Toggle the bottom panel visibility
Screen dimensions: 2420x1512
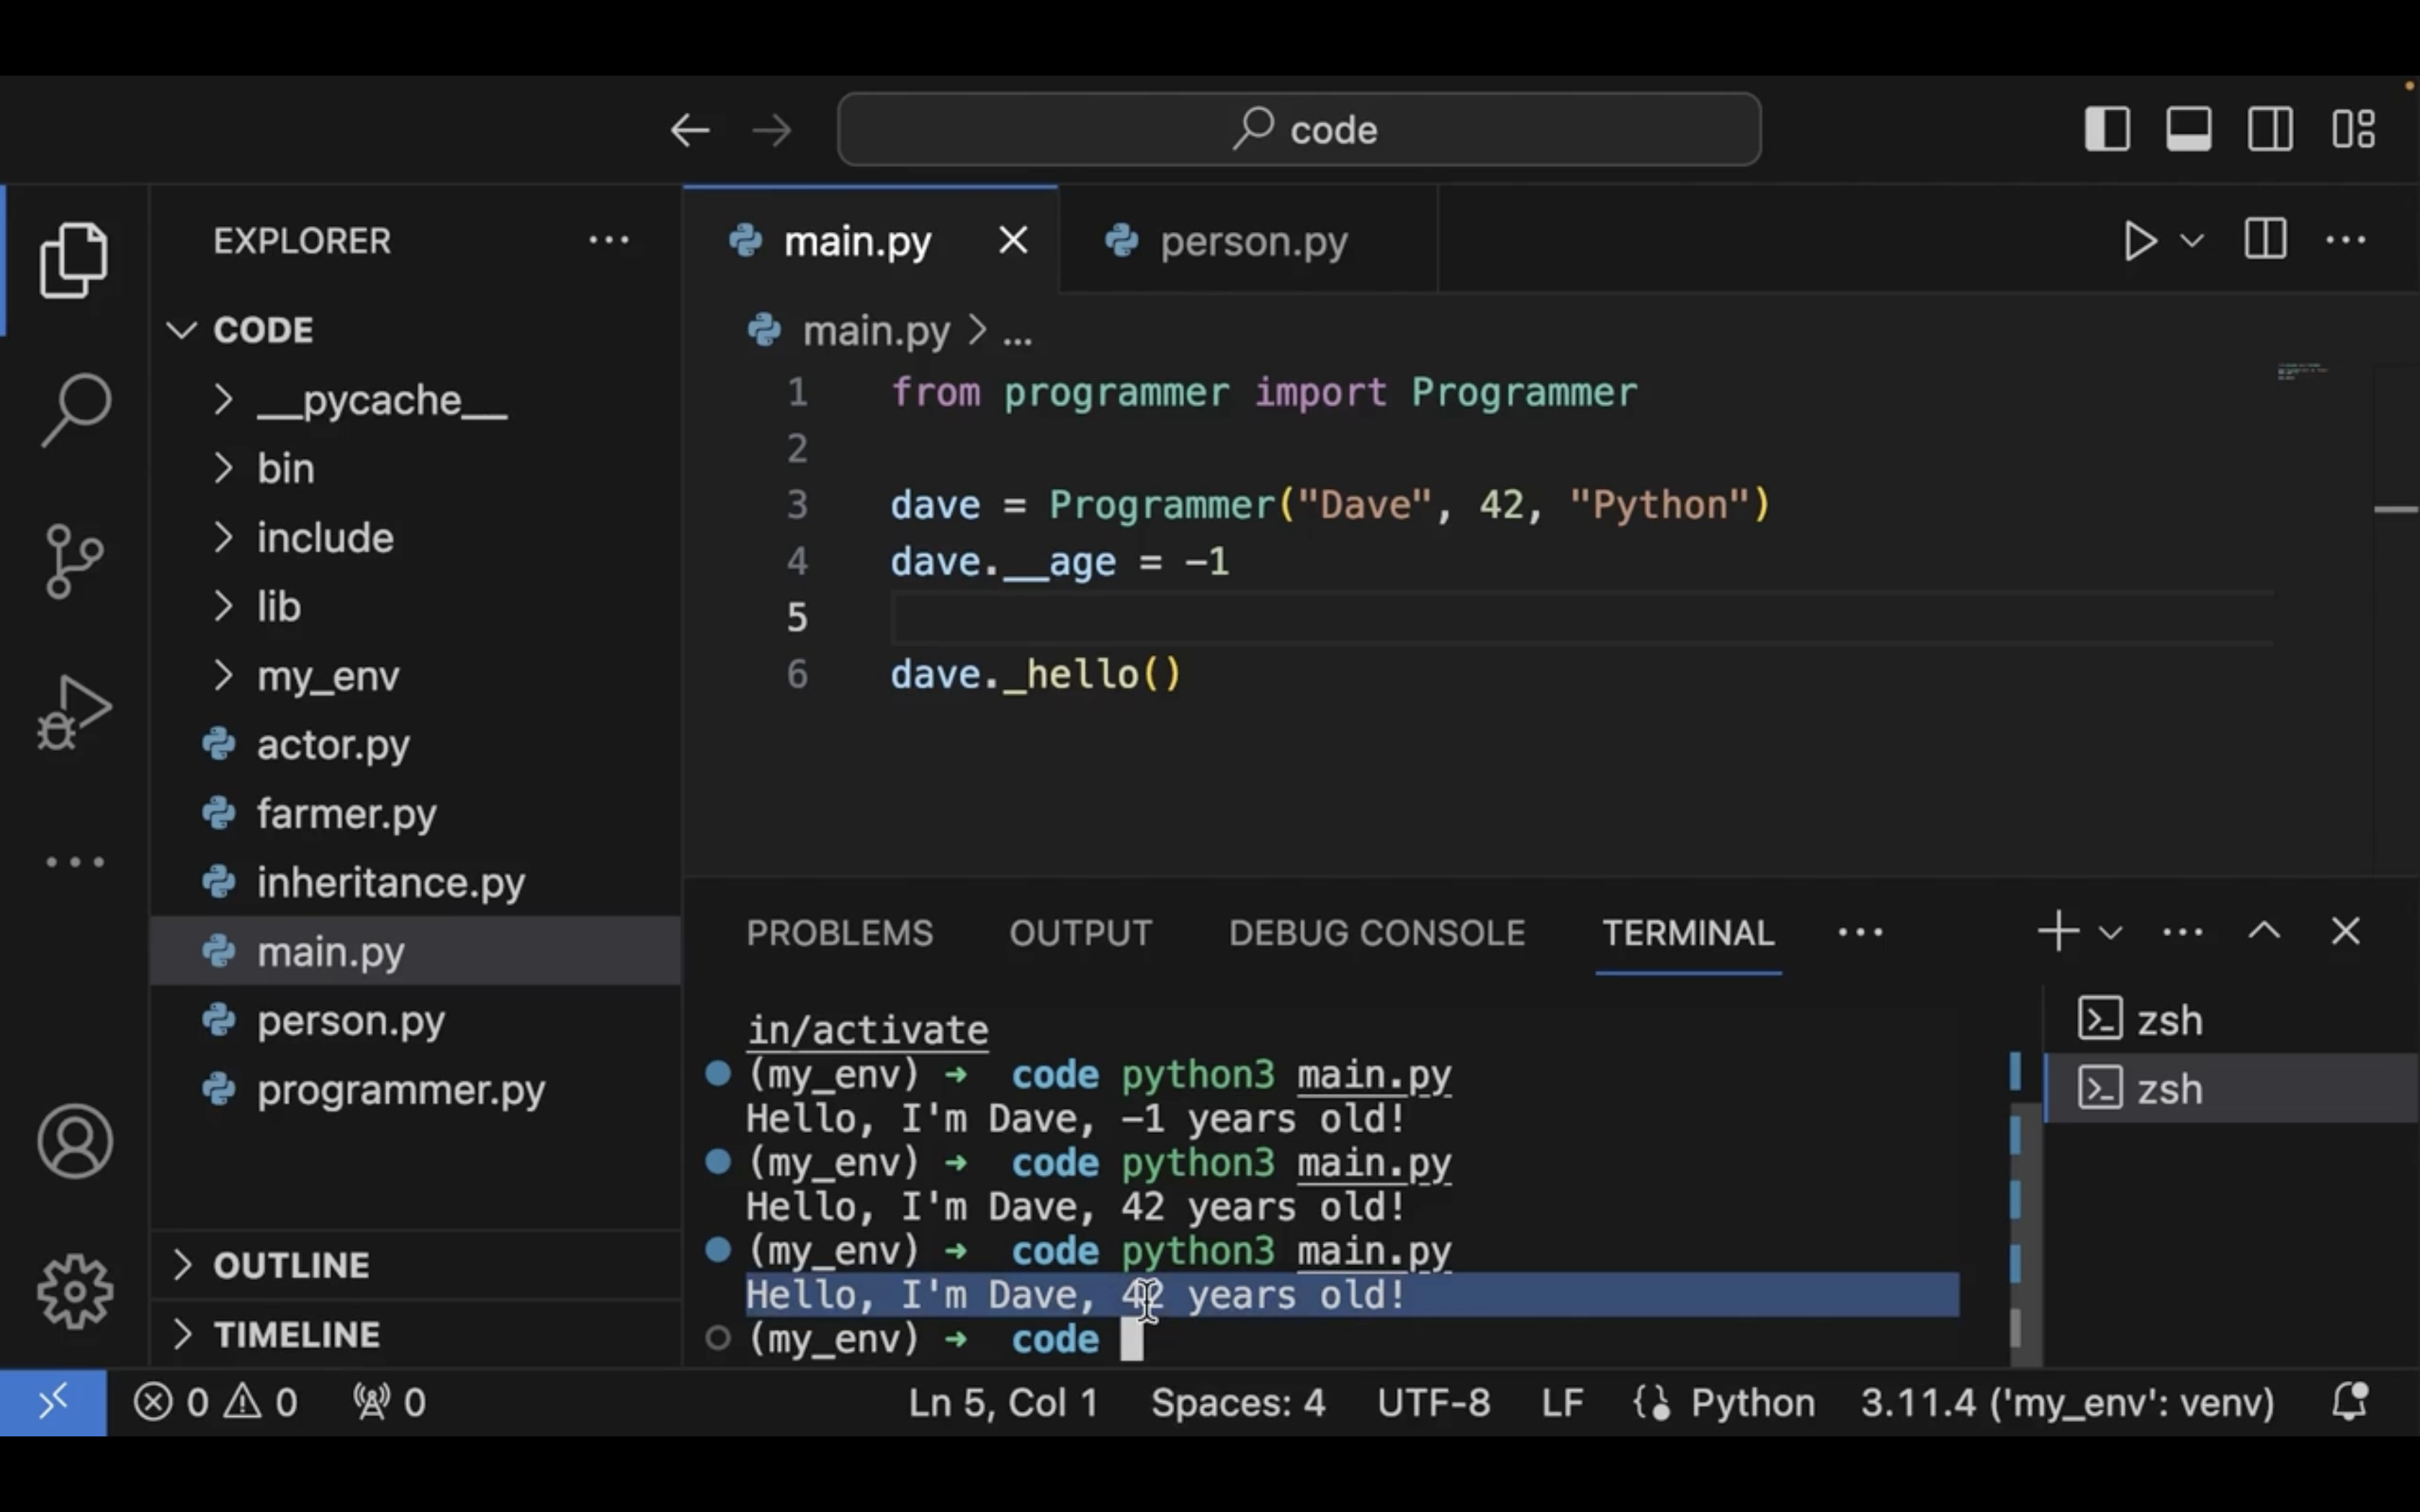pos(2189,129)
